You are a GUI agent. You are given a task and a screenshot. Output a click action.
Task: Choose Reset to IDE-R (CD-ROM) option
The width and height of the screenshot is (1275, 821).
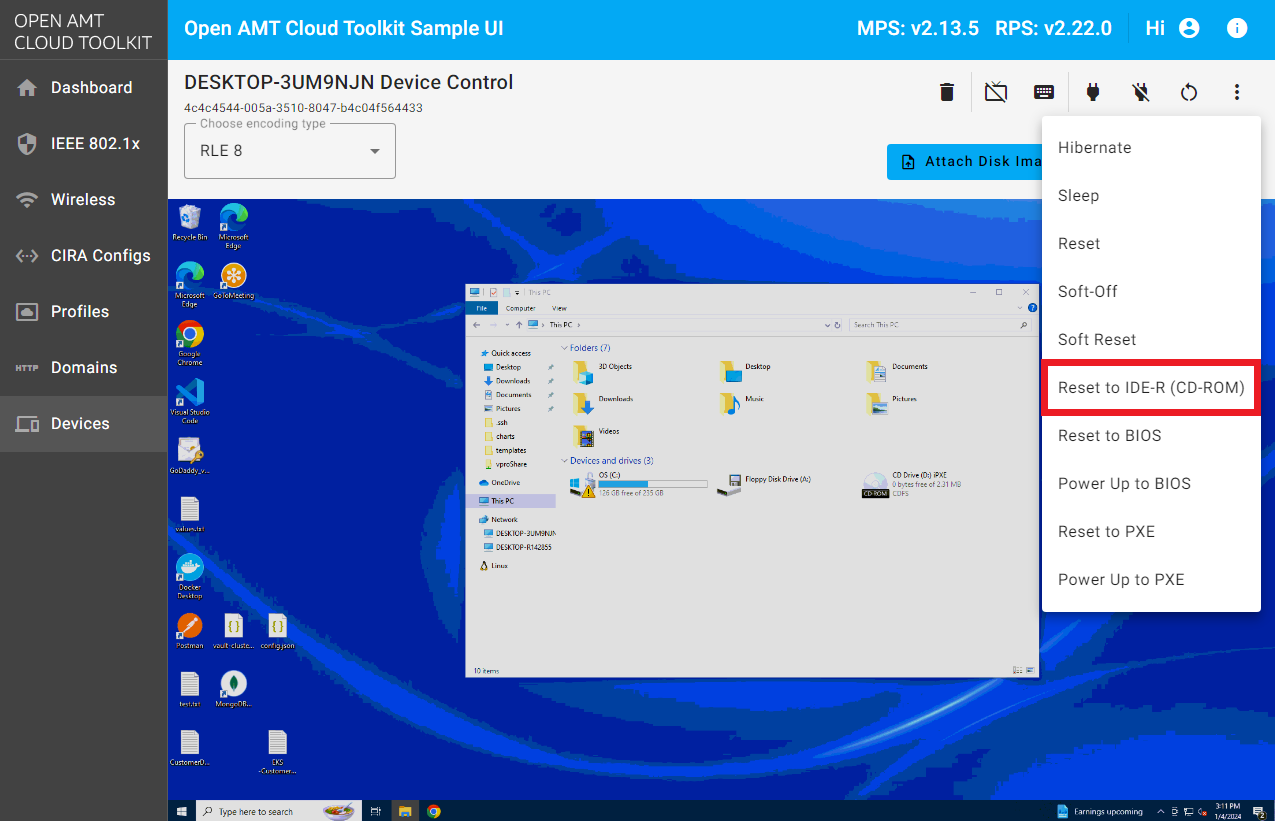click(x=1151, y=388)
